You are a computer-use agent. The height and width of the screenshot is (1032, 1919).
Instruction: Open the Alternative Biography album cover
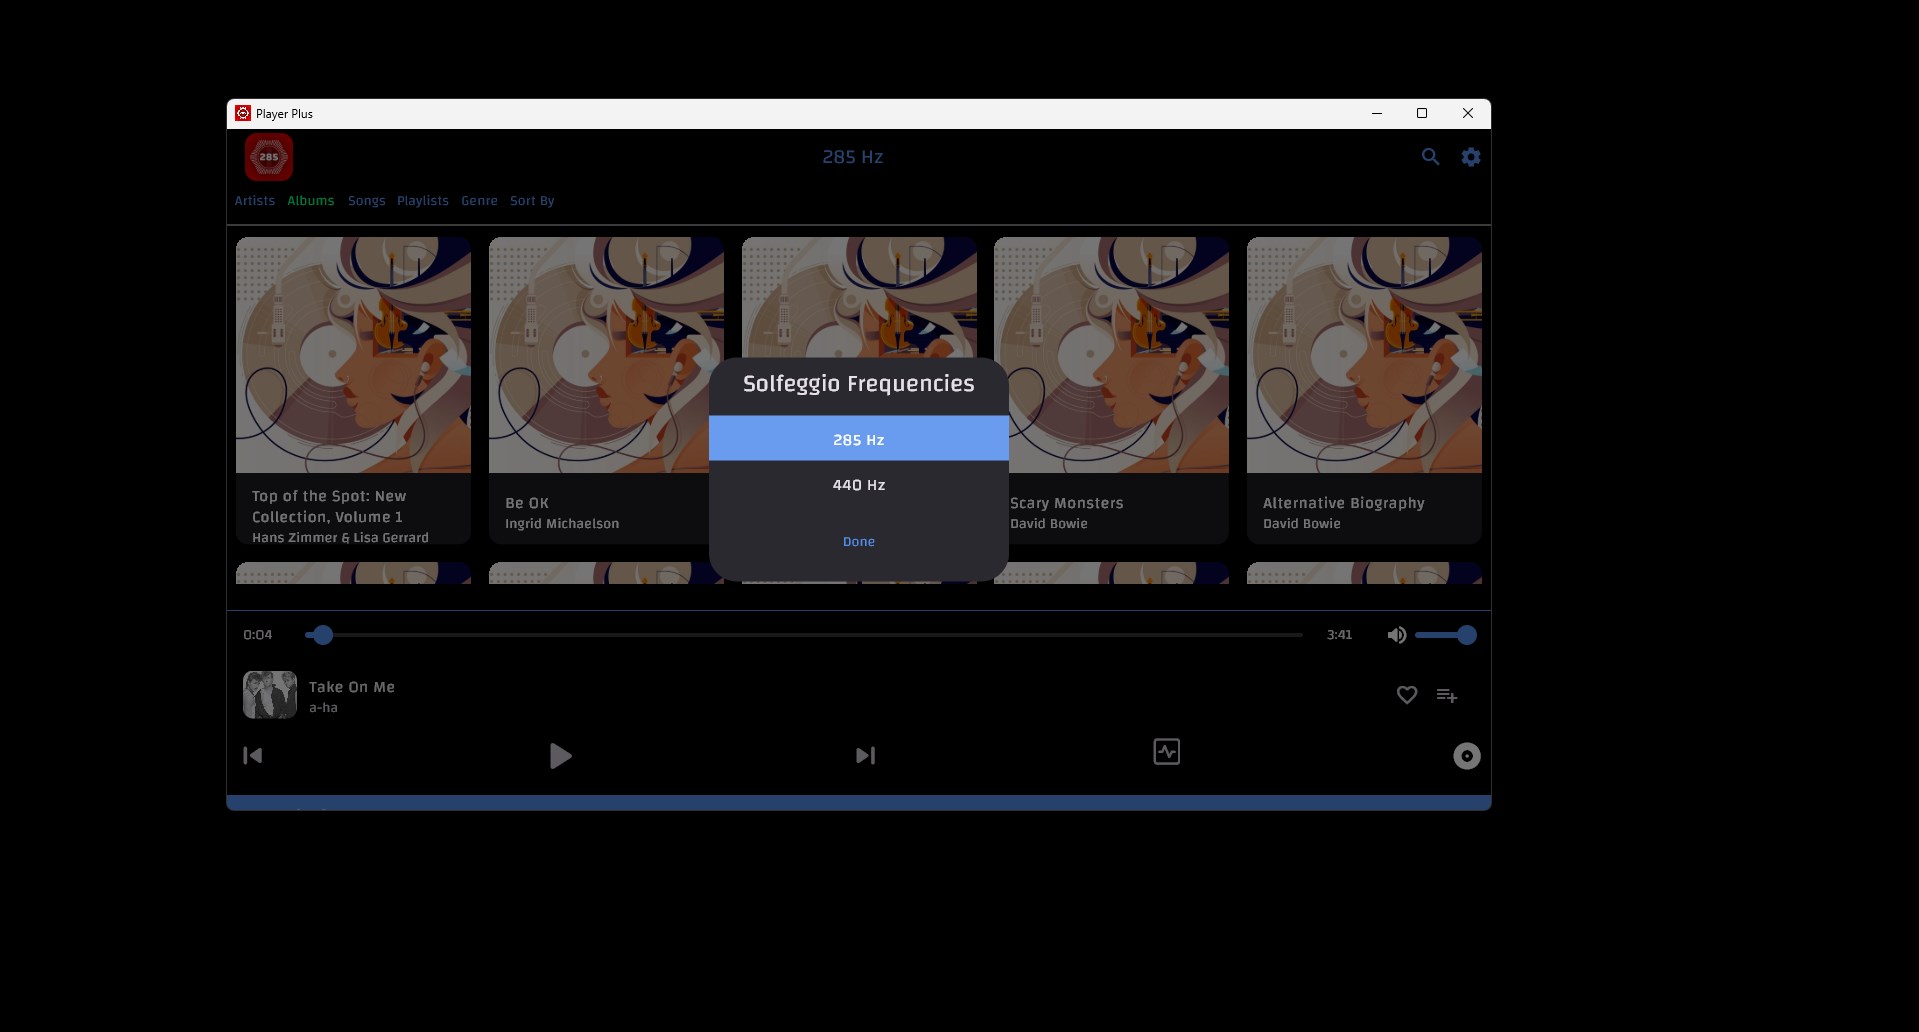tap(1364, 355)
